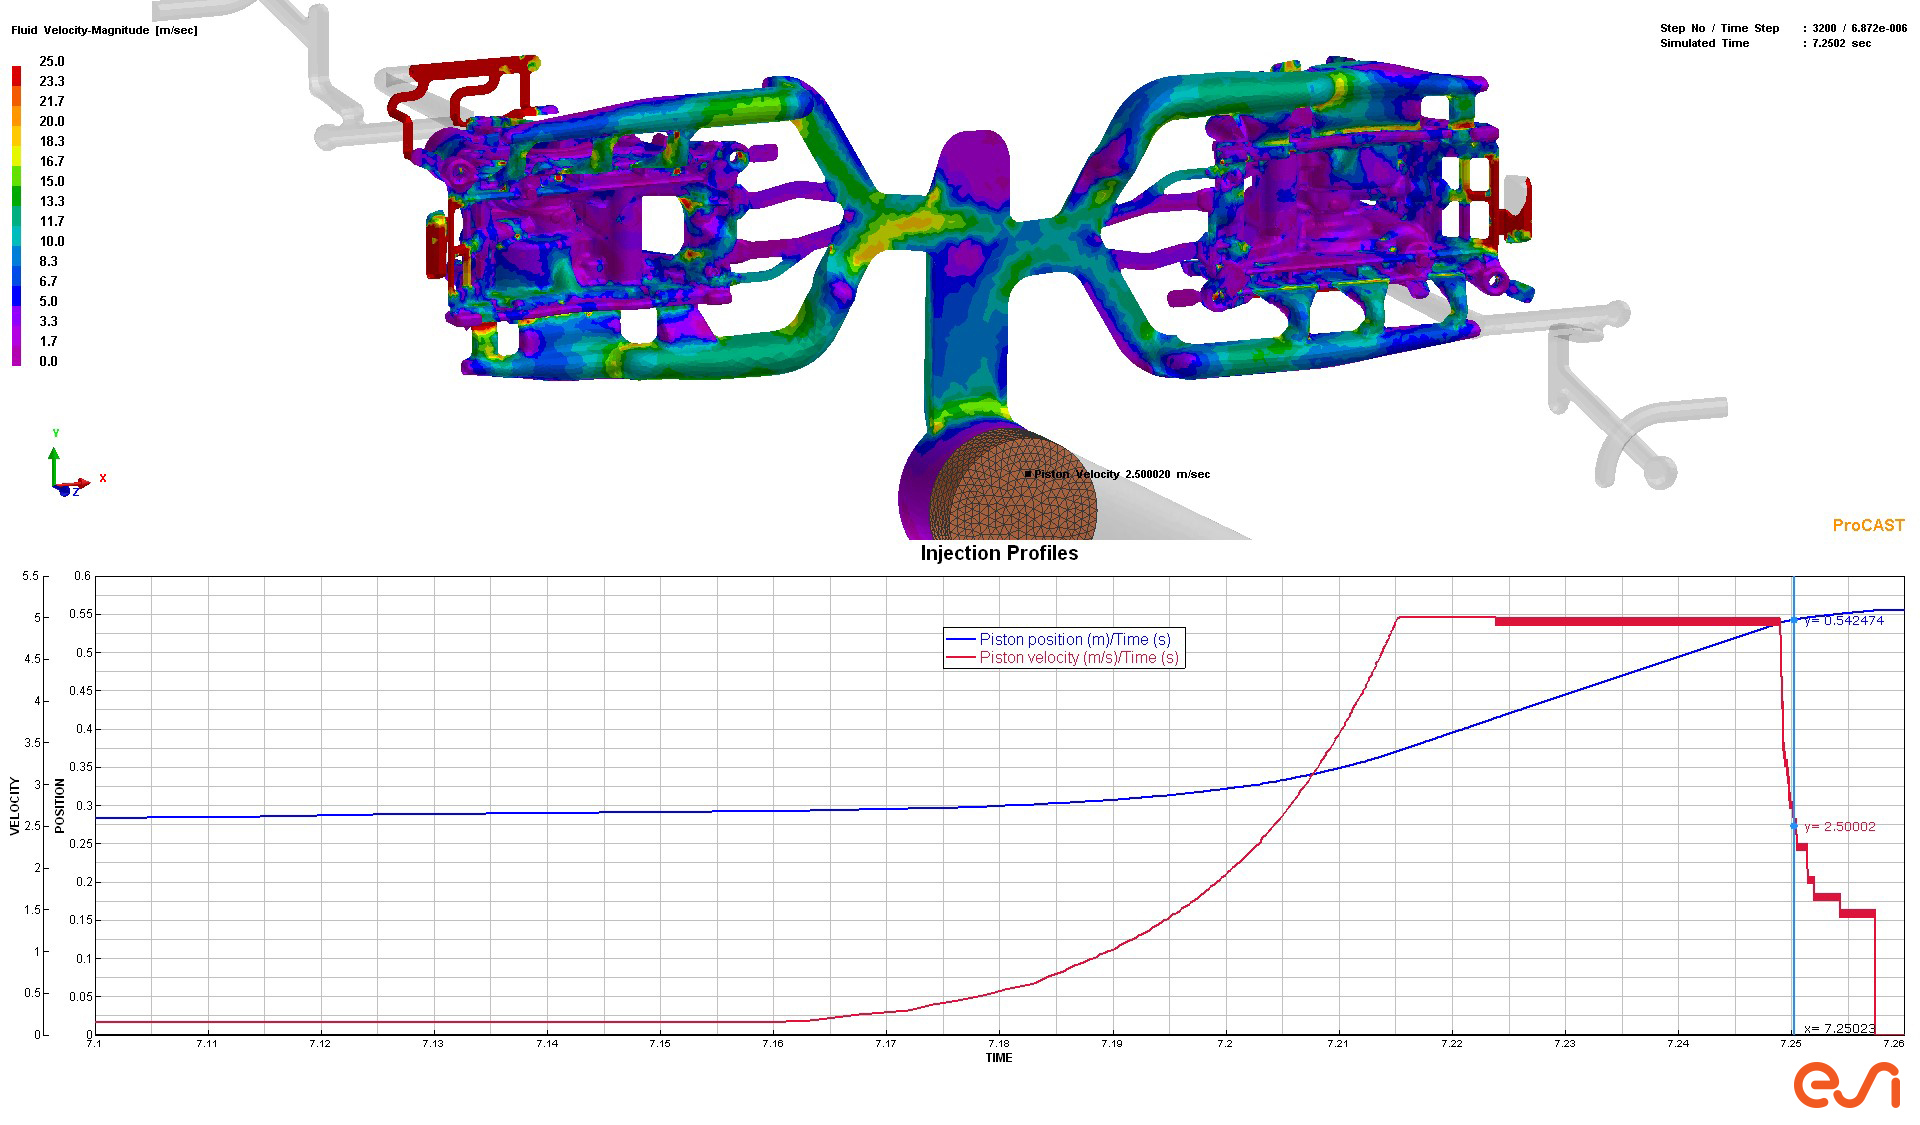Click the Fluid Velocity-Magnitude legend title
Viewport: 1920px width, 1125px height.
(104, 30)
